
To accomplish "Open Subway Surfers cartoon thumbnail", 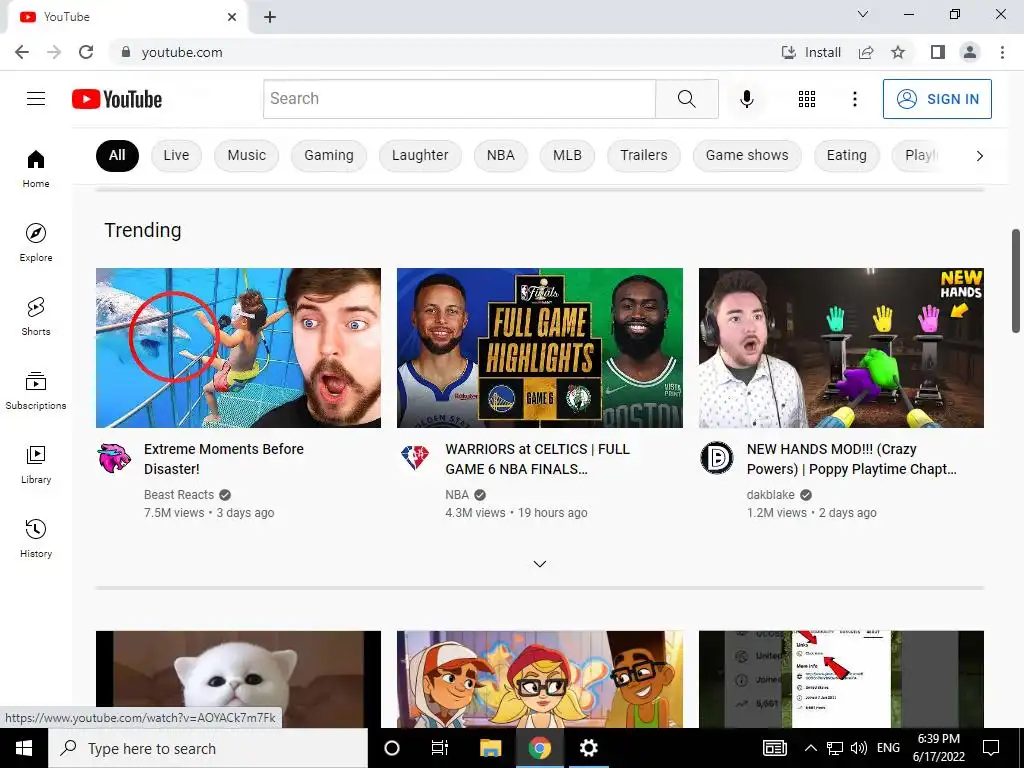I will click(x=540, y=679).
